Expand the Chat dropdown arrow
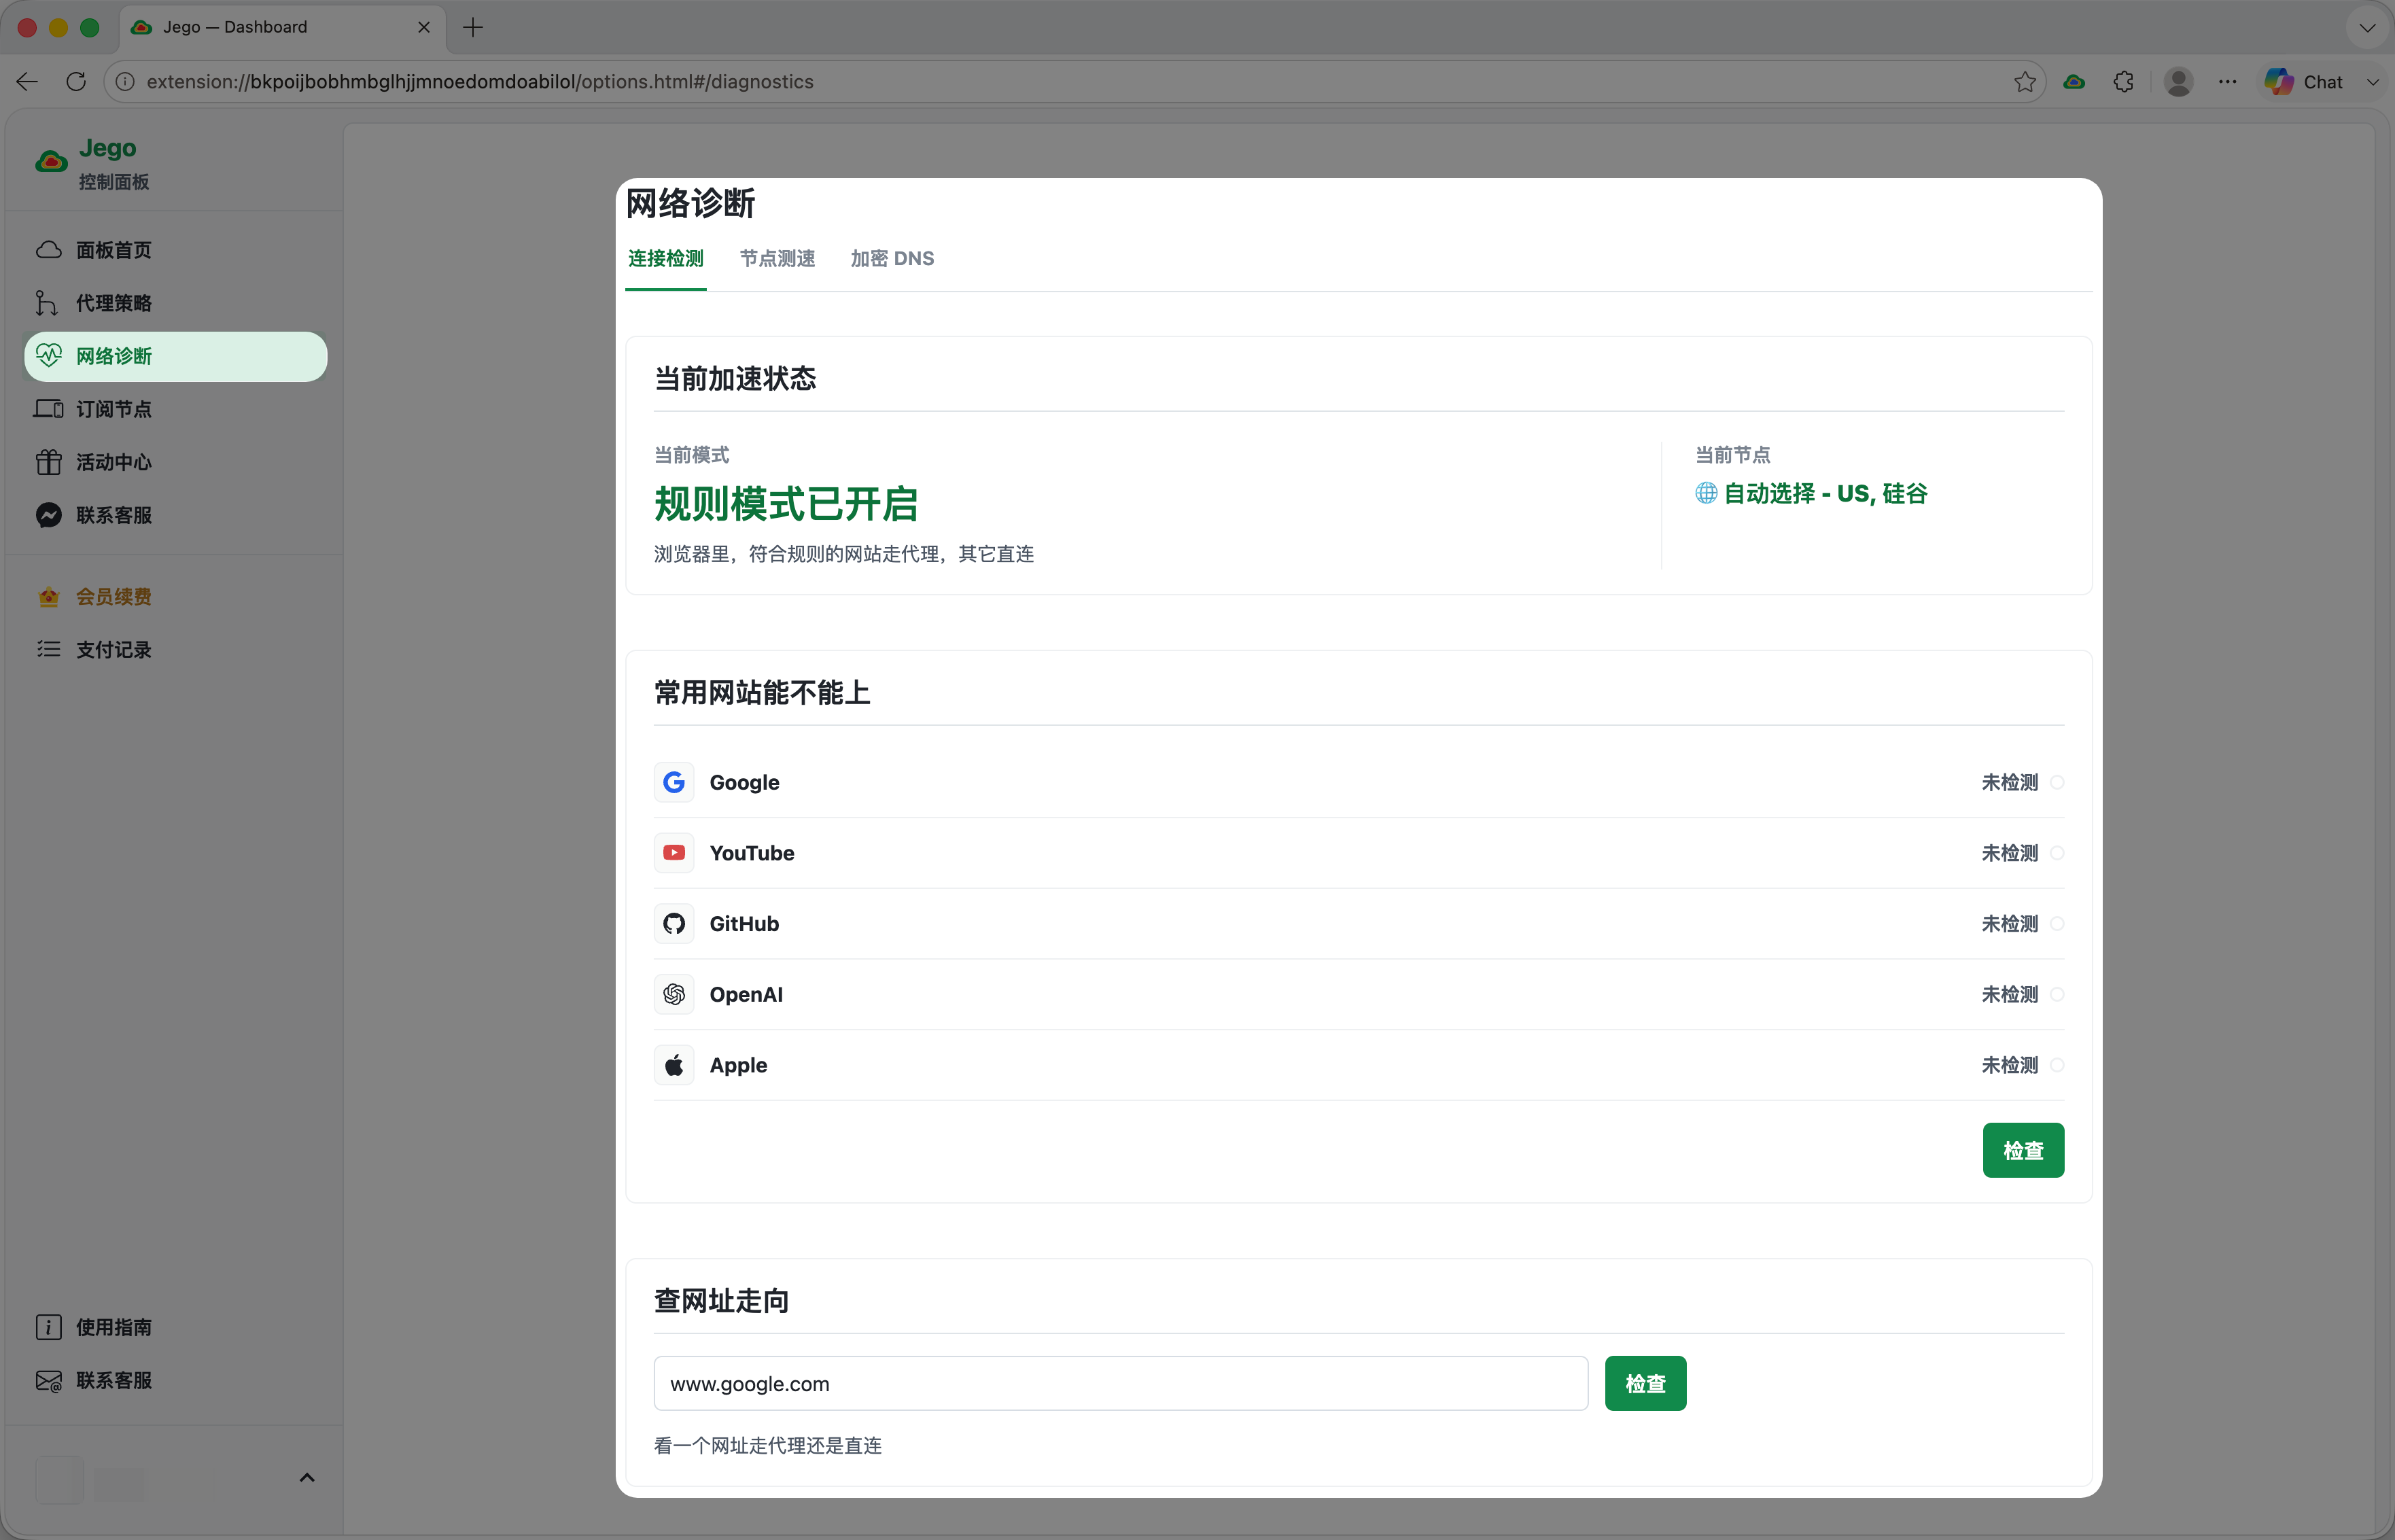 pyautogui.click(x=2372, y=82)
